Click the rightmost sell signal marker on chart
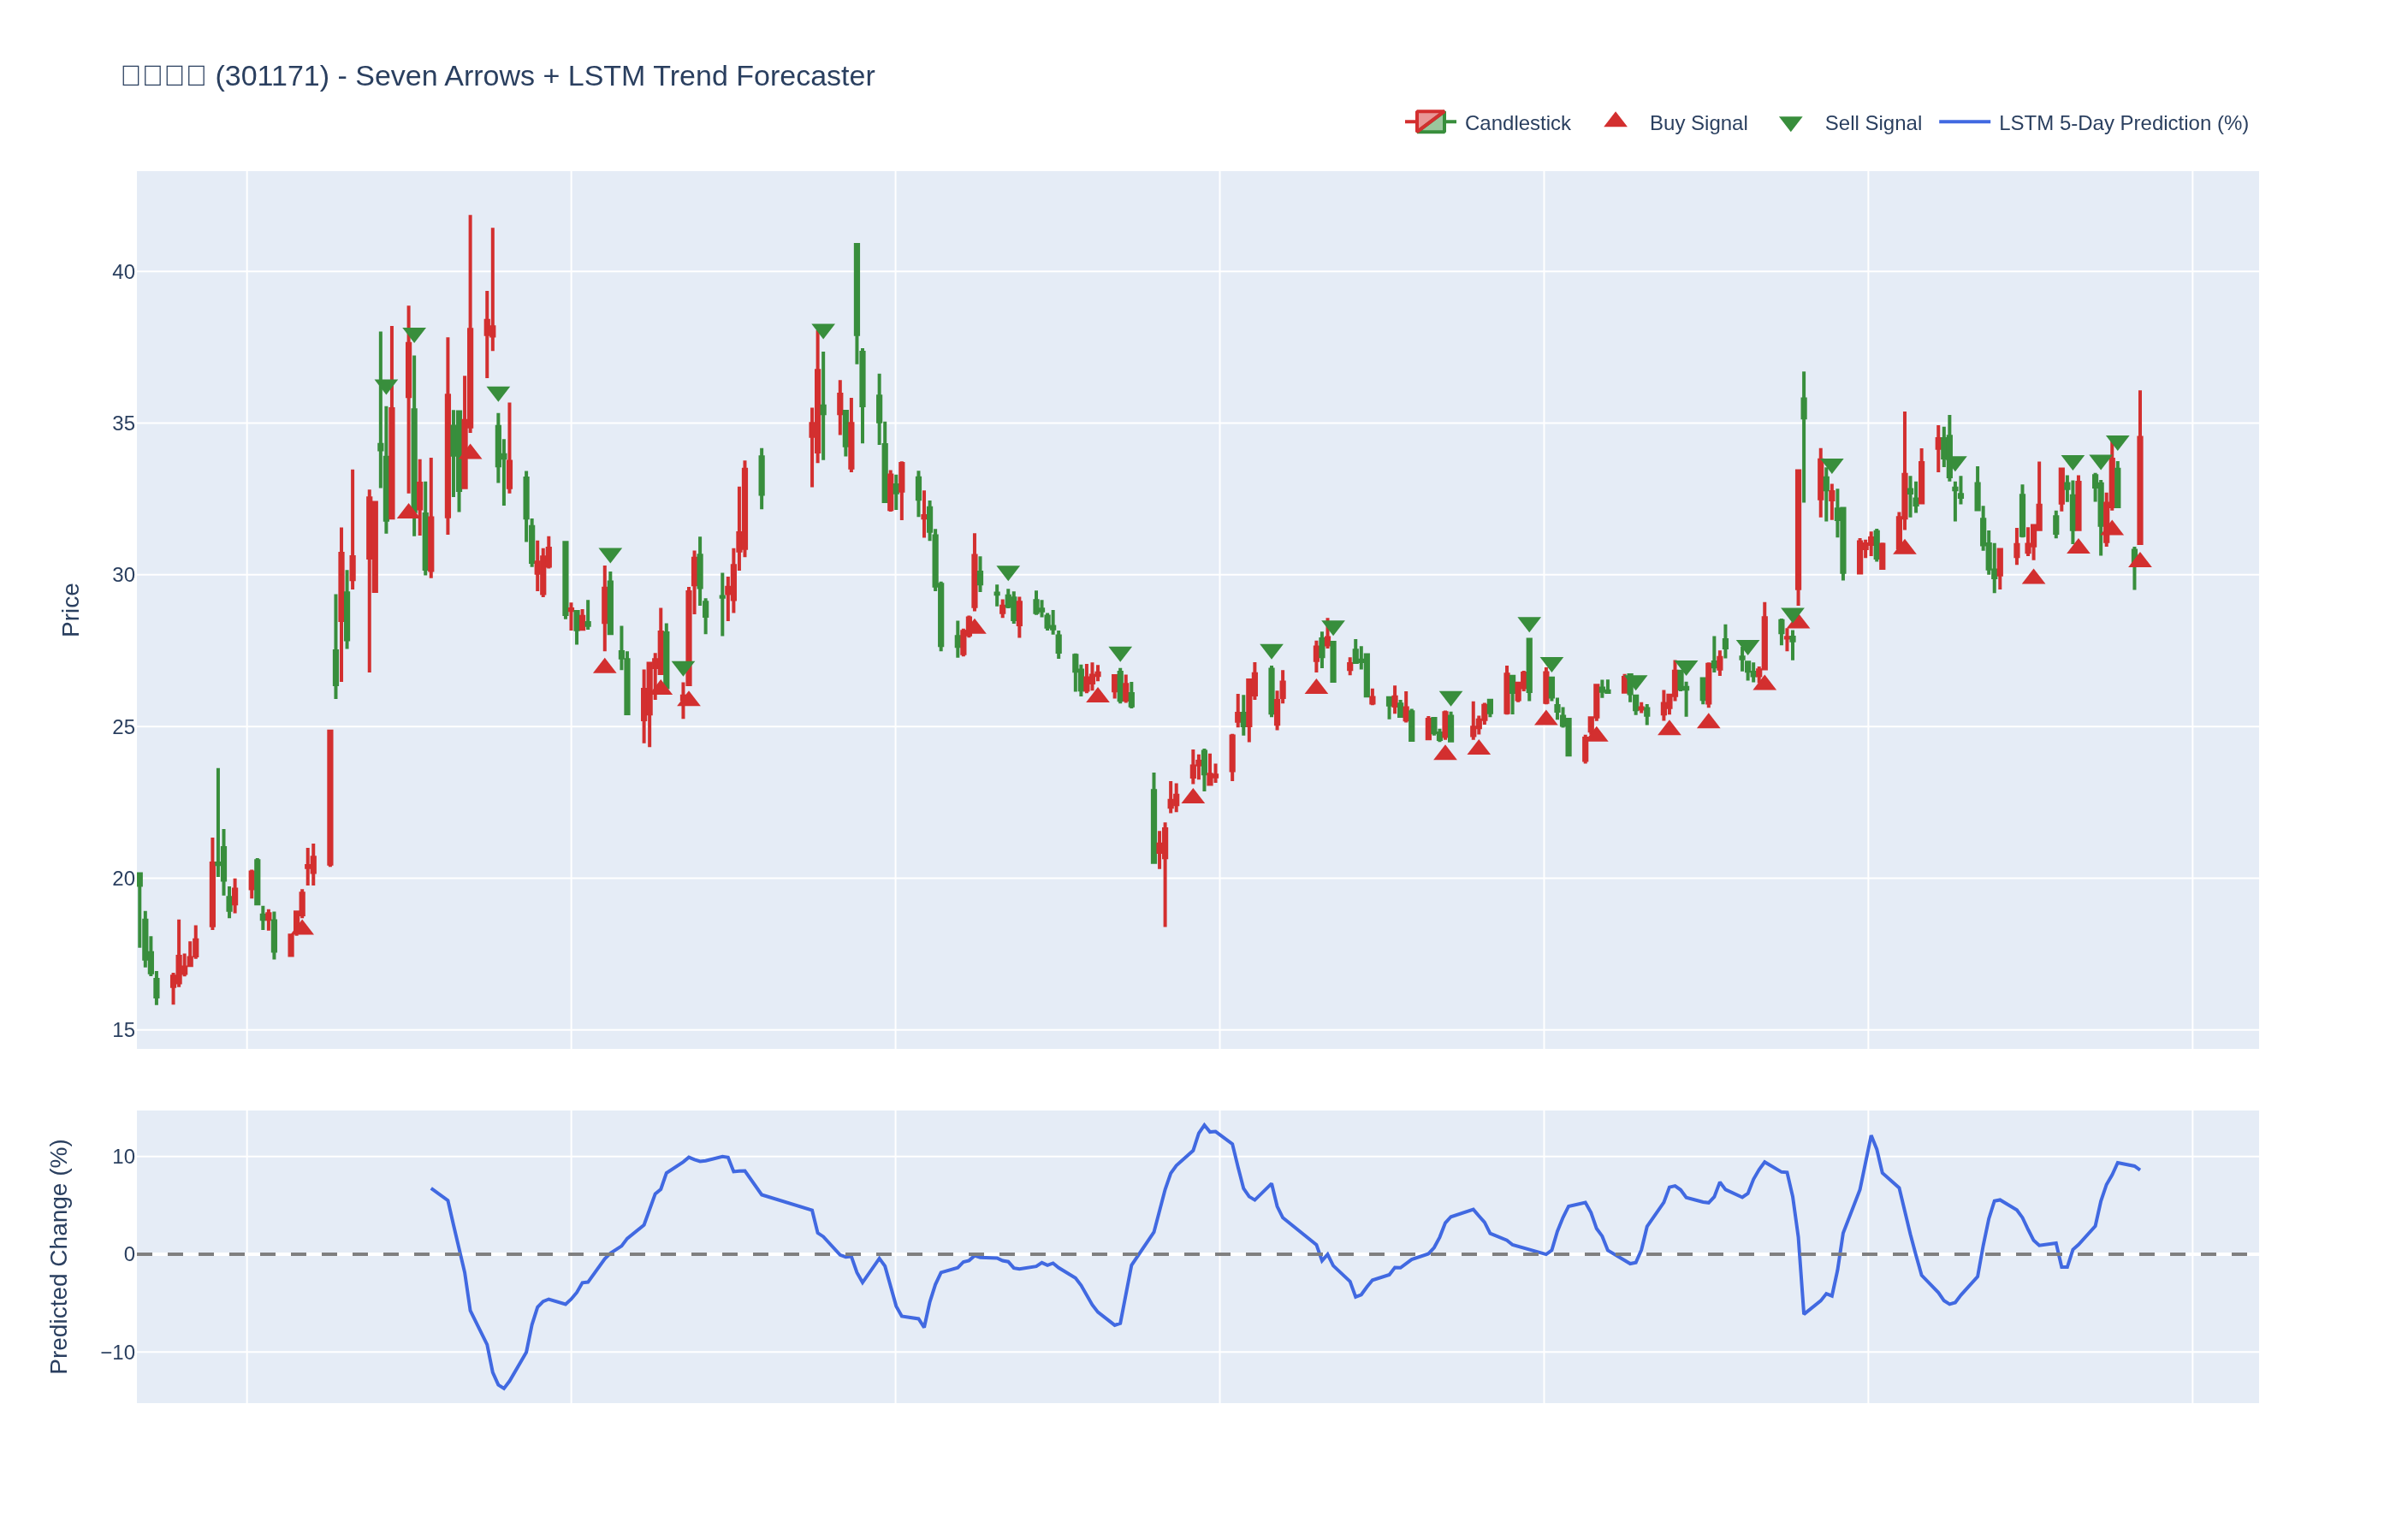This screenshot has height=1540, width=2396. tap(2117, 442)
